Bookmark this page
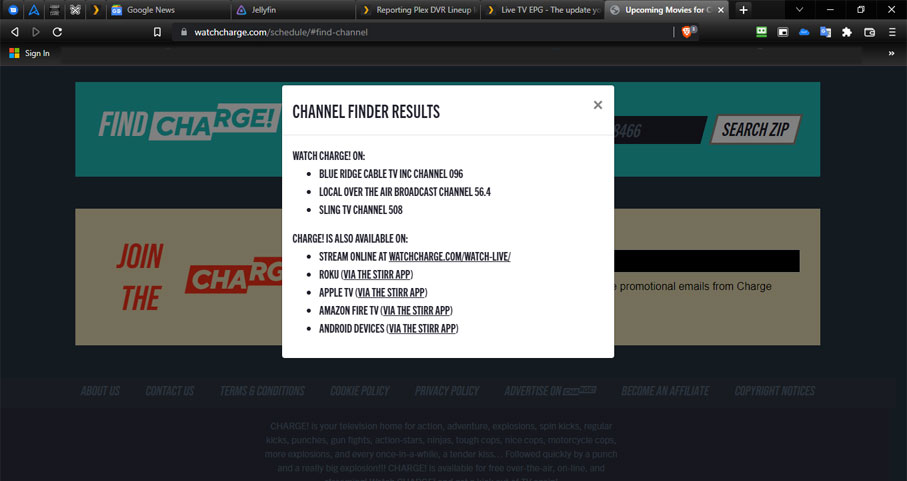Viewport: 907px width, 481px height. click(157, 32)
